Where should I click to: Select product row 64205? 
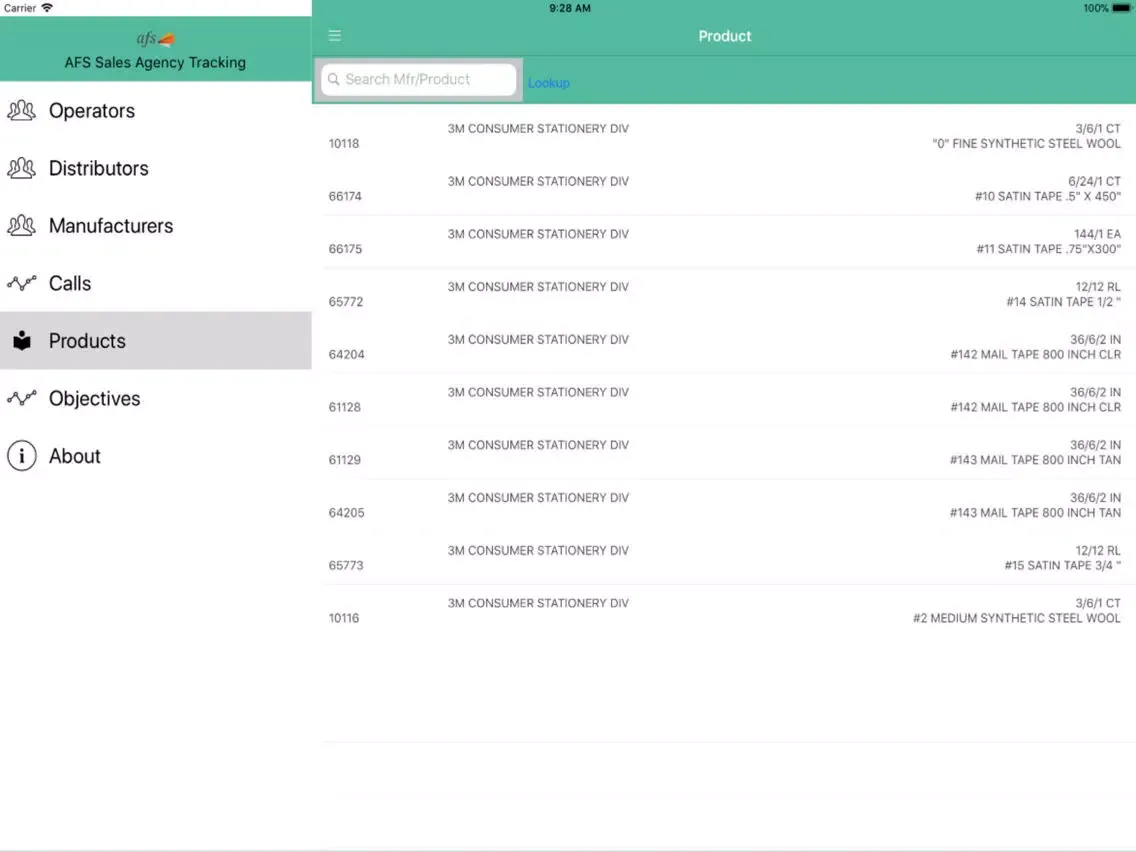click(724, 506)
